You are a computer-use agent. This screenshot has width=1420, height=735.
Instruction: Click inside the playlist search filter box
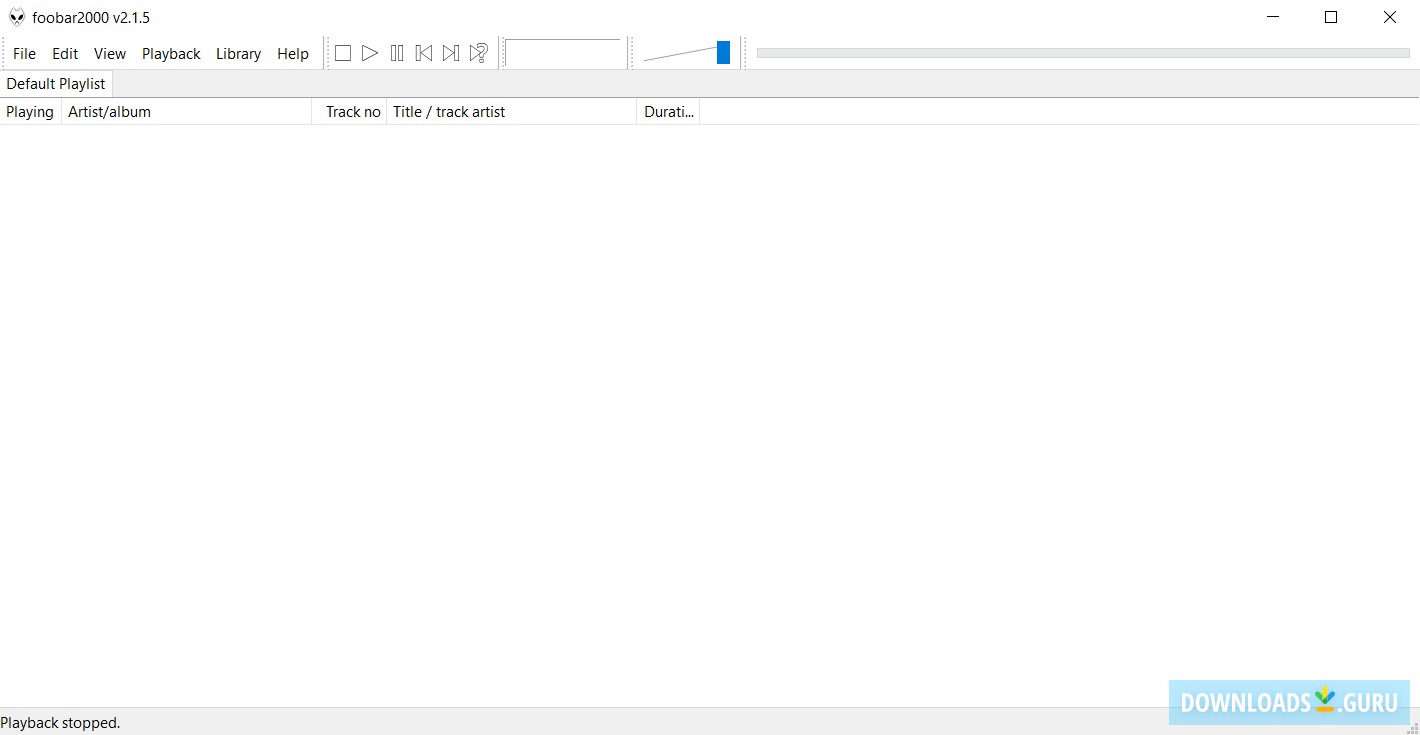pos(564,53)
